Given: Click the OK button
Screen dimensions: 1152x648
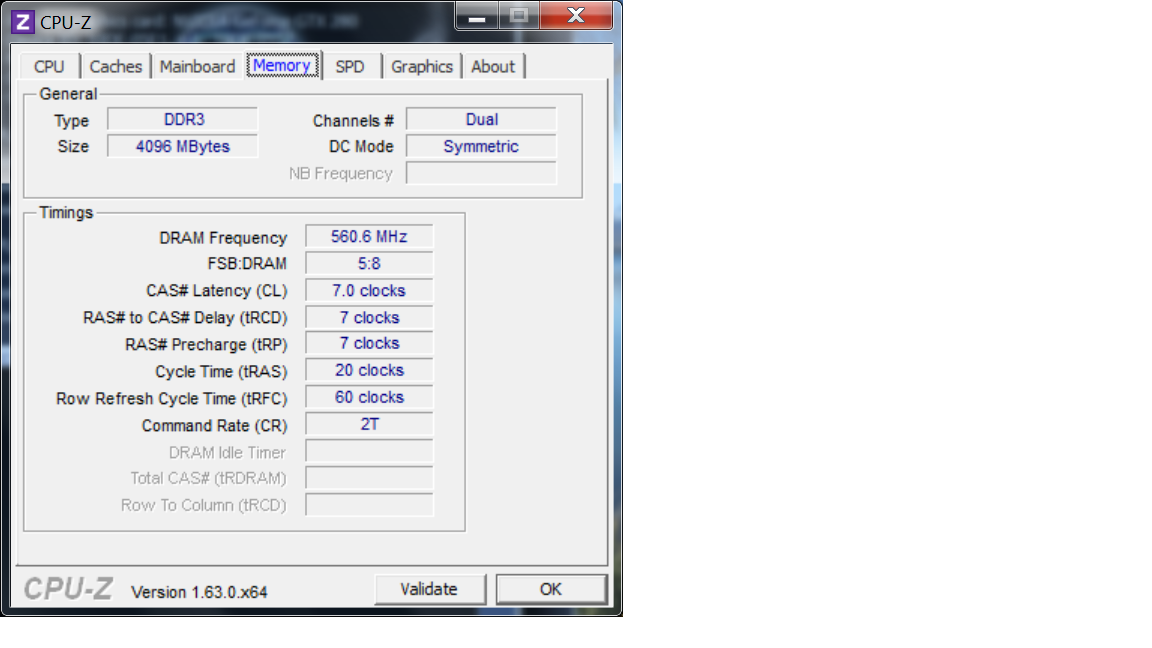Looking at the screenshot, I should (551, 589).
